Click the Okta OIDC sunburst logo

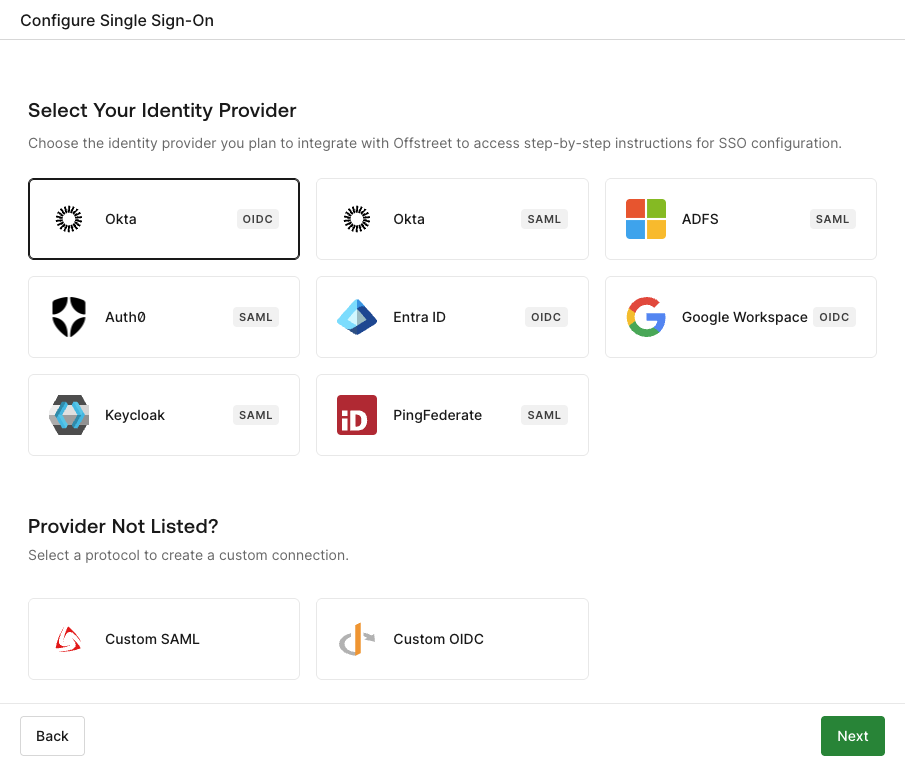(69, 219)
